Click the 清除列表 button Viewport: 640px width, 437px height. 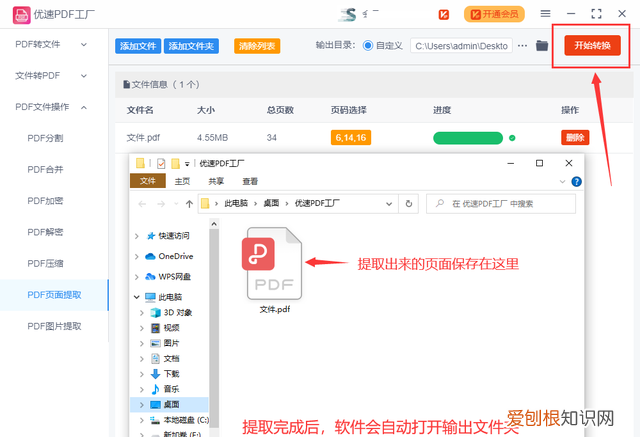tap(257, 46)
